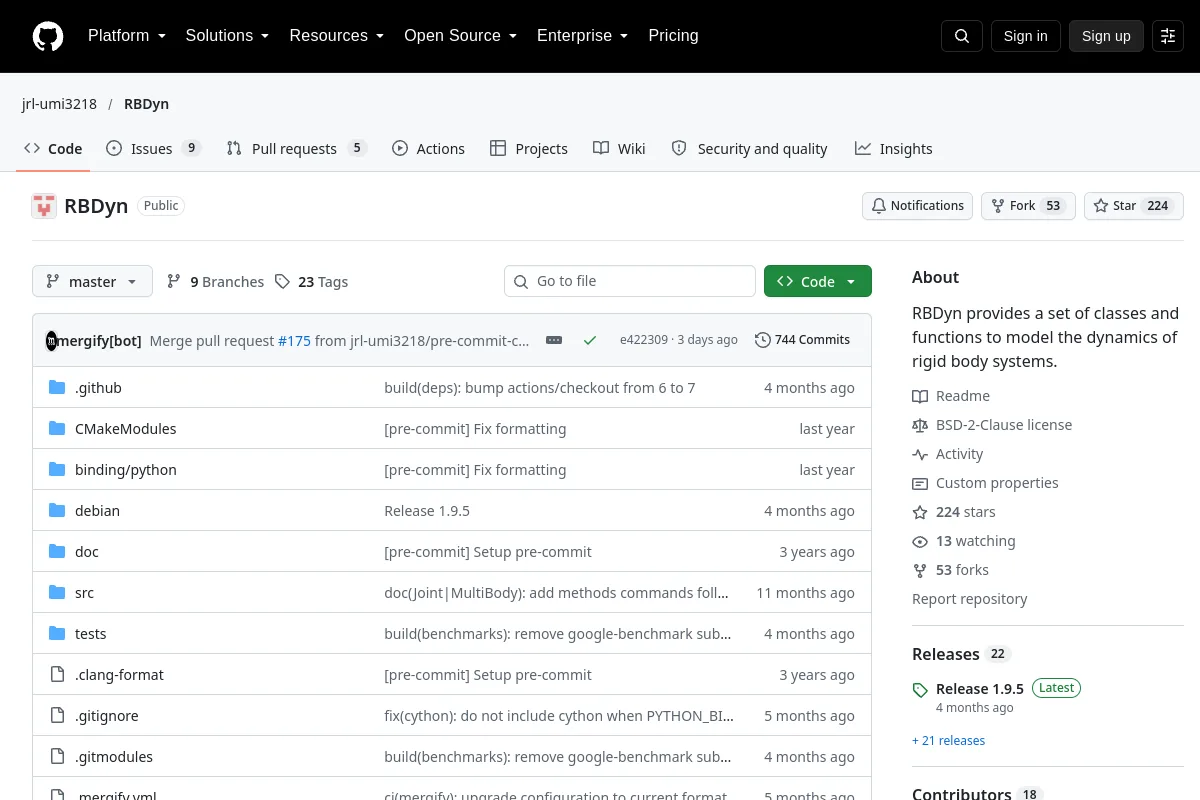Image resolution: width=1200 pixels, height=800 pixels.
Task: Click the .clang-format file icon
Action: [57, 675]
